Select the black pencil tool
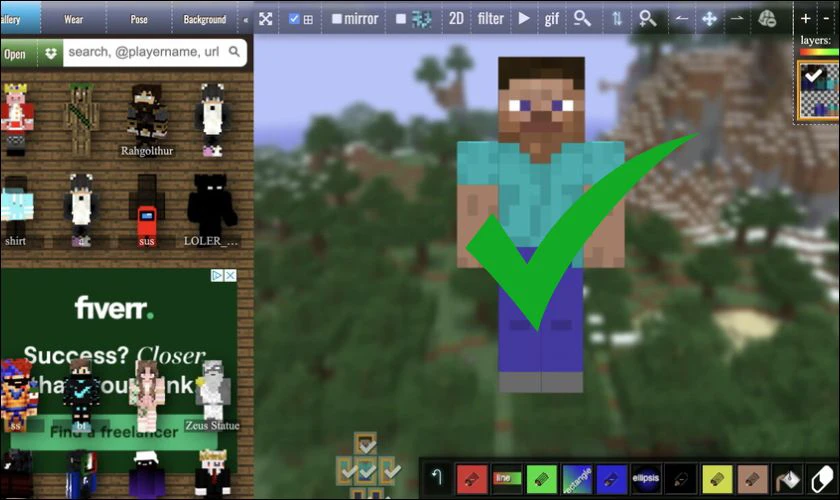The image size is (840, 500). [681, 479]
